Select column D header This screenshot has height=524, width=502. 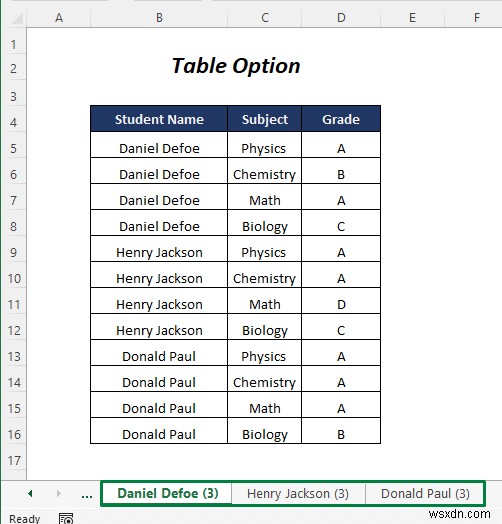341,17
